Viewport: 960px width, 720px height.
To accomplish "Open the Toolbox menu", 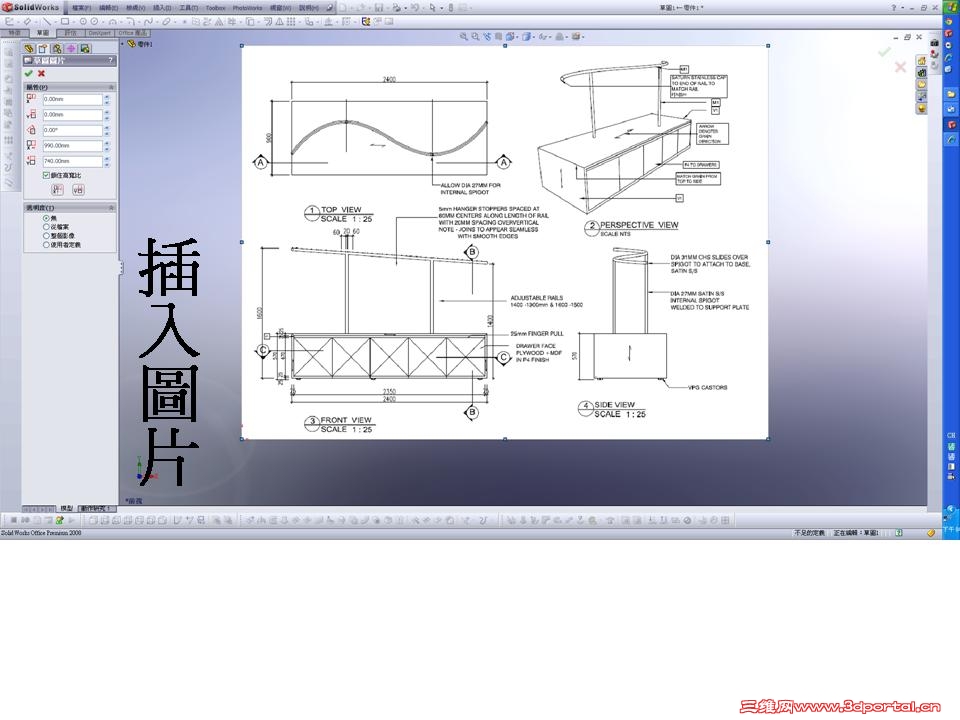I will pyautogui.click(x=216, y=8).
